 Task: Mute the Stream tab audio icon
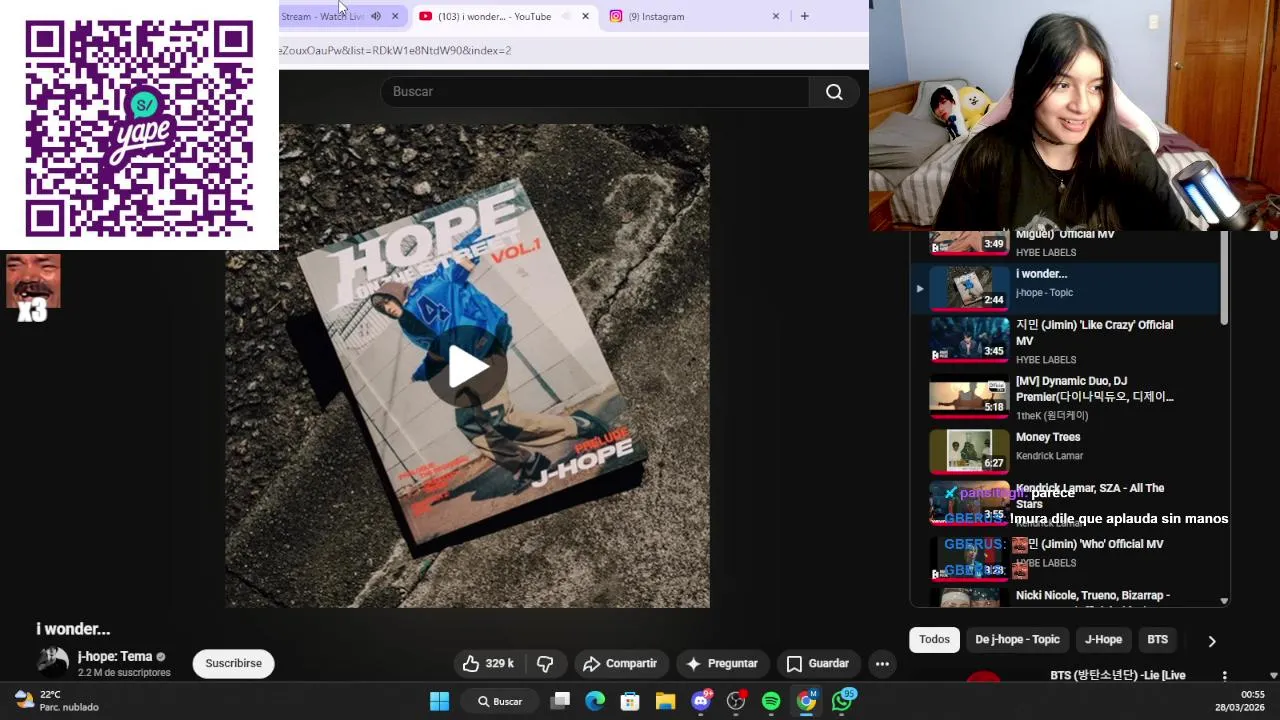(376, 16)
